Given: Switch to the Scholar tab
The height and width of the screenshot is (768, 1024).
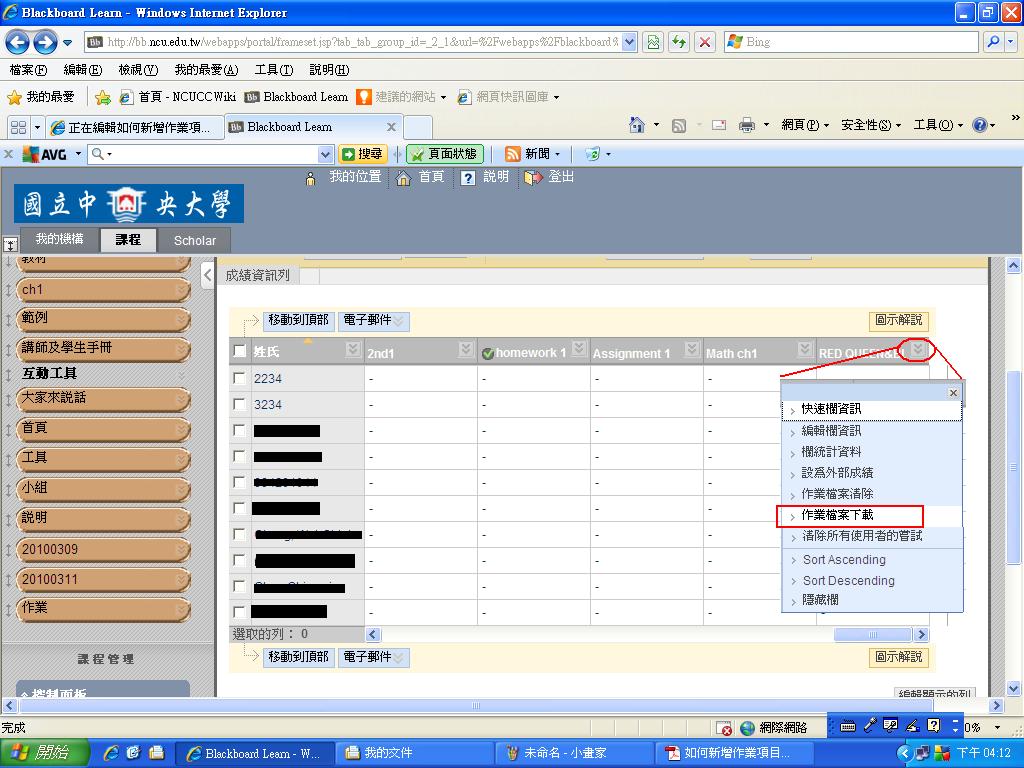Looking at the screenshot, I should tap(194, 240).
